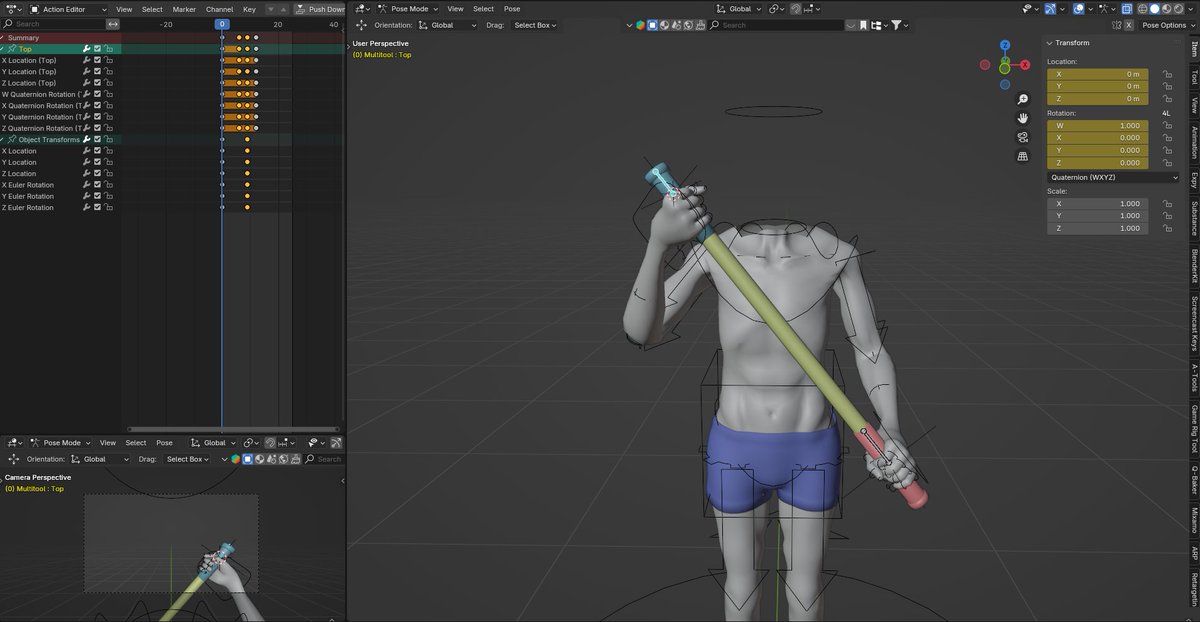
Task: Switch to the Animation sidebar tab
Action: tap(1194, 142)
